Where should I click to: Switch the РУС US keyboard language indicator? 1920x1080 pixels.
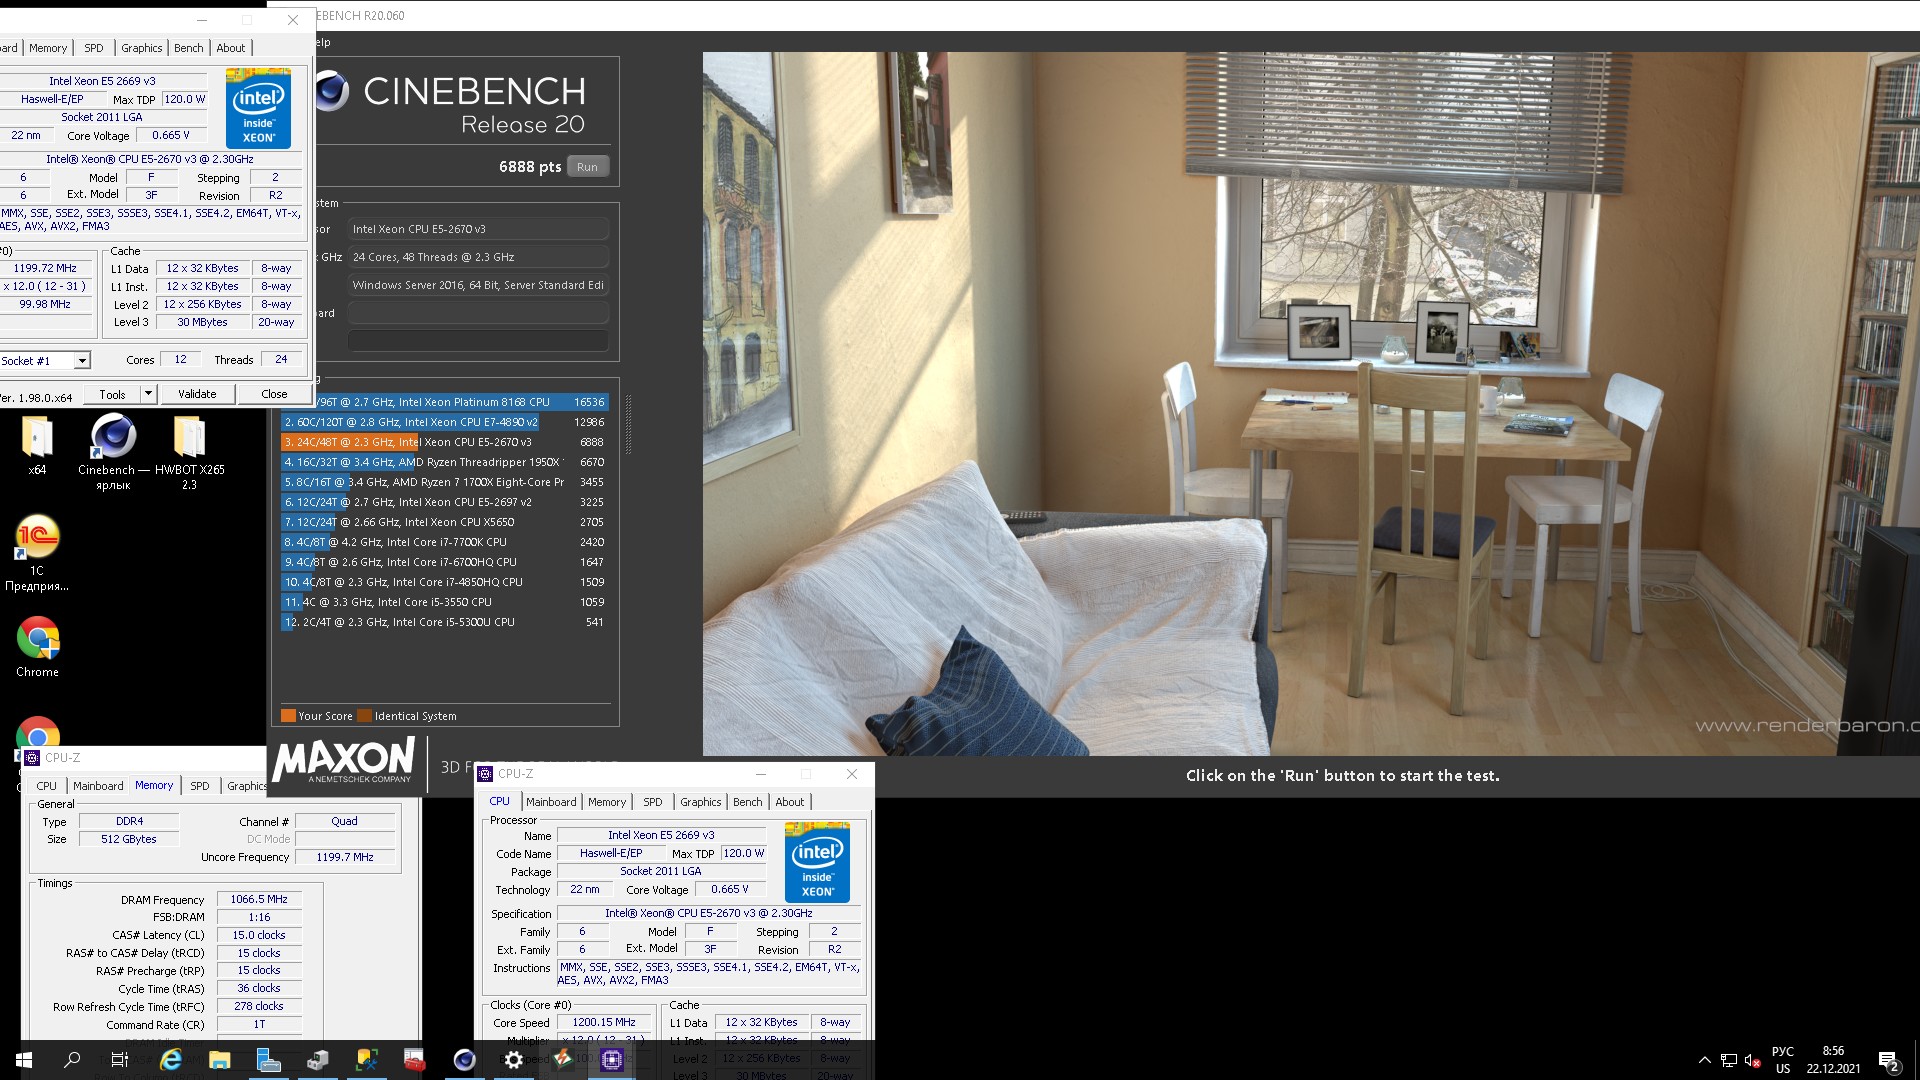tap(1783, 1060)
